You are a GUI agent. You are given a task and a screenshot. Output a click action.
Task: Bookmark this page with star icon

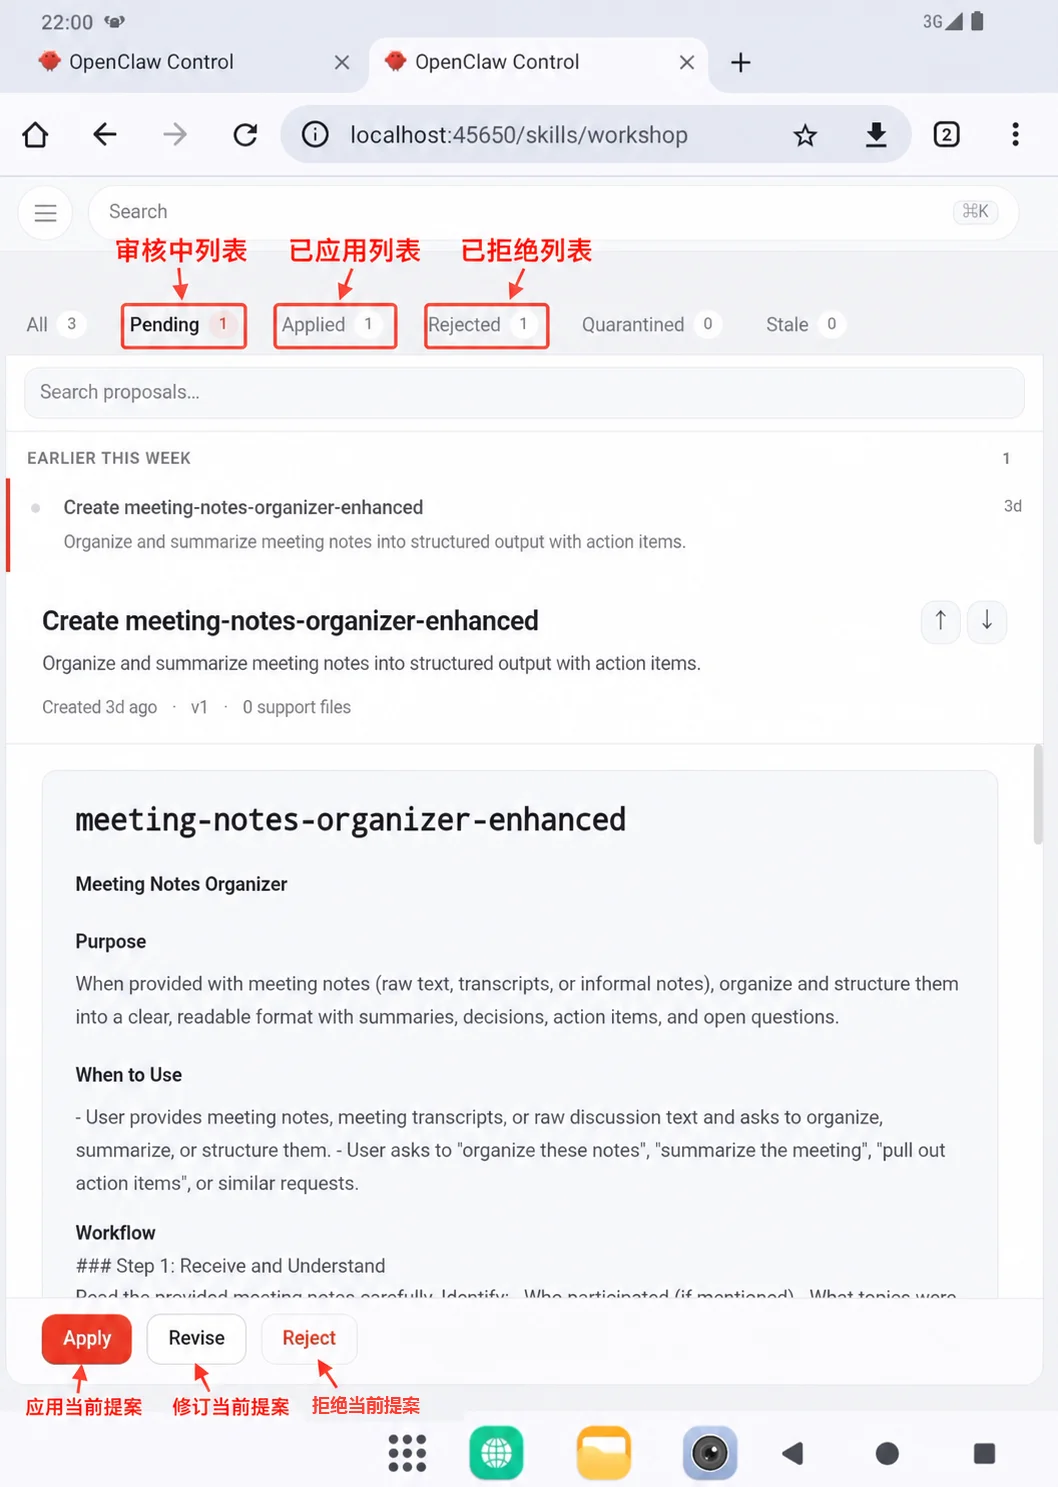805,135
